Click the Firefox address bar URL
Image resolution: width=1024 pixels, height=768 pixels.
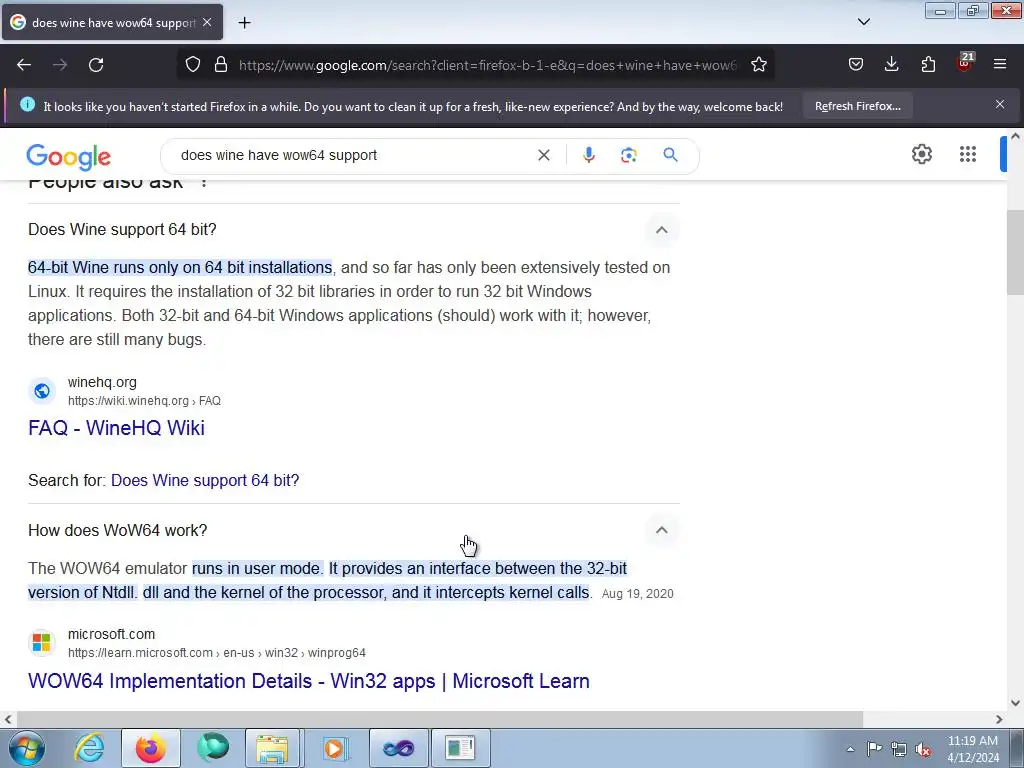[x=487, y=65]
